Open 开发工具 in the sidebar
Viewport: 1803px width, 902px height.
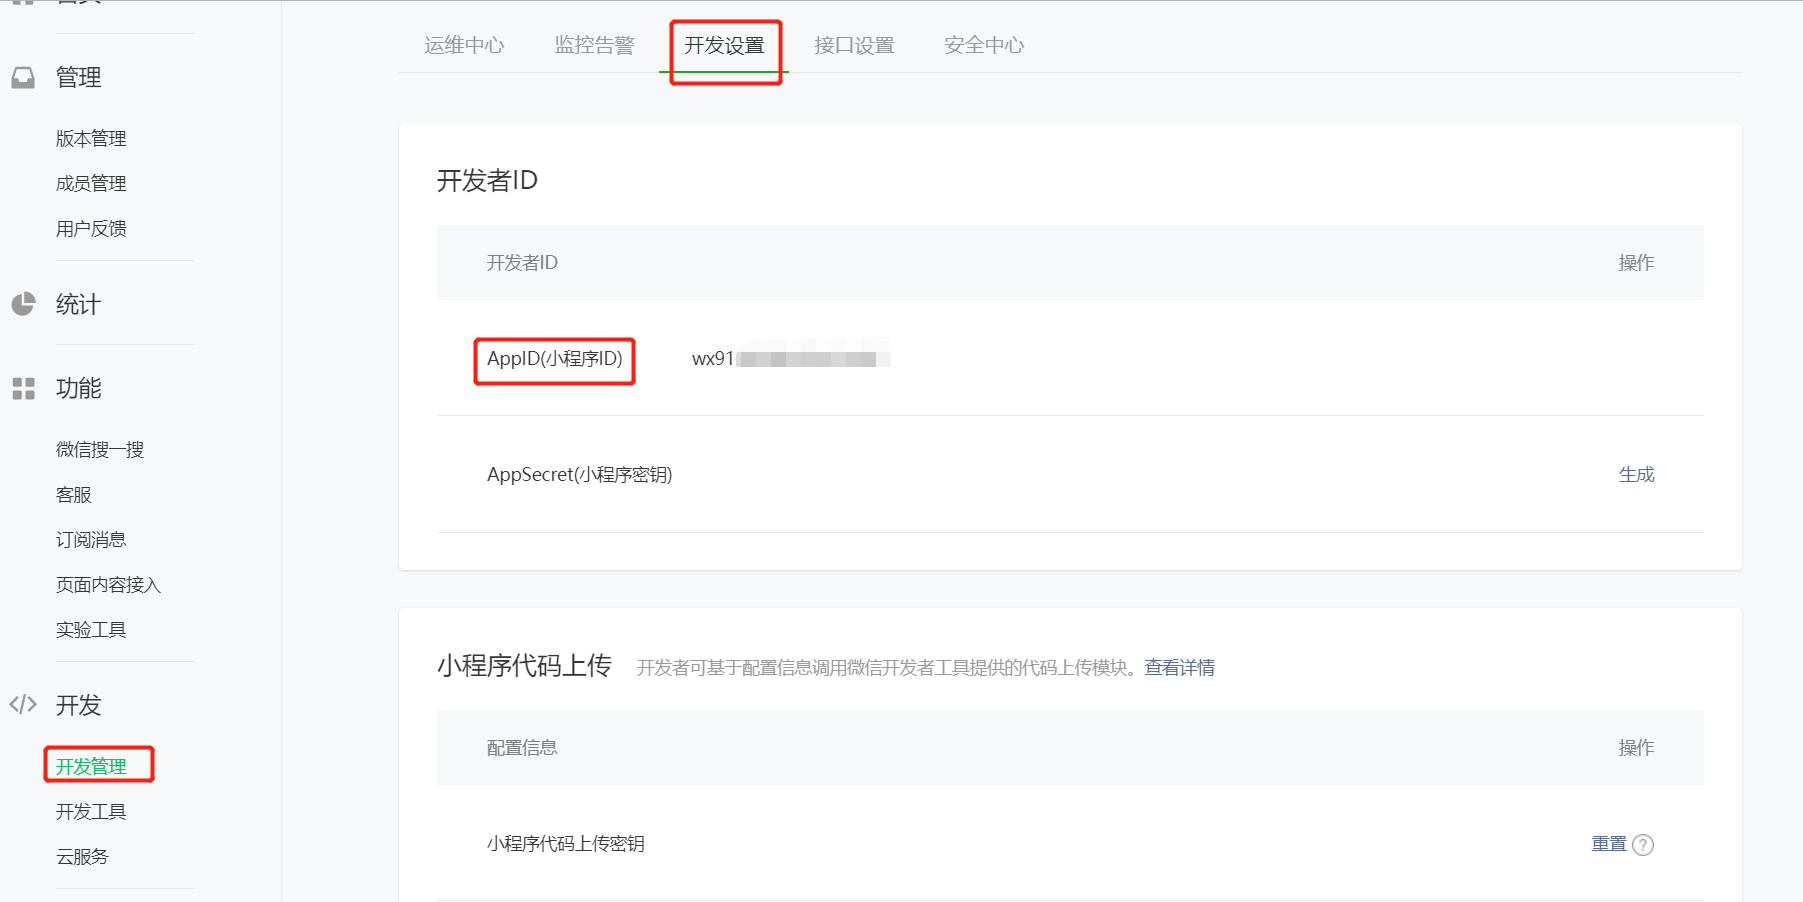click(x=91, y=811)
